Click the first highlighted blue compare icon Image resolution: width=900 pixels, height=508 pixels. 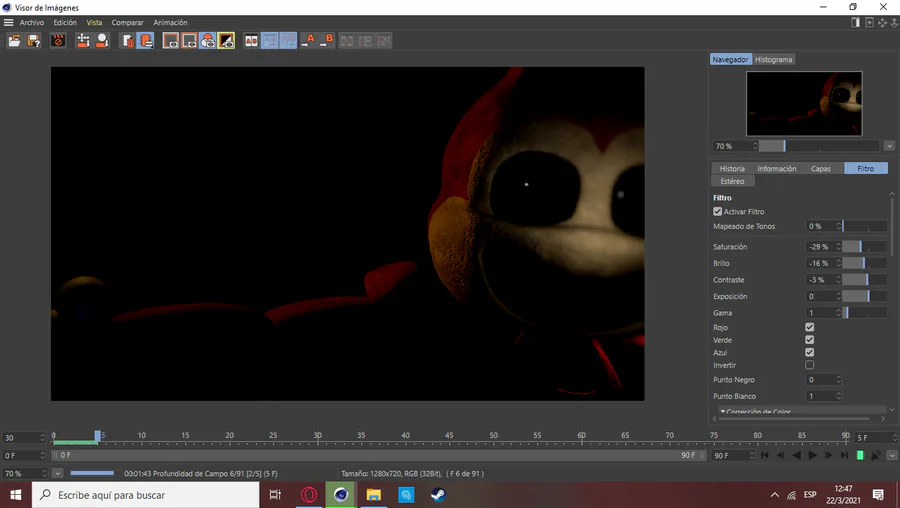point(270,41)
